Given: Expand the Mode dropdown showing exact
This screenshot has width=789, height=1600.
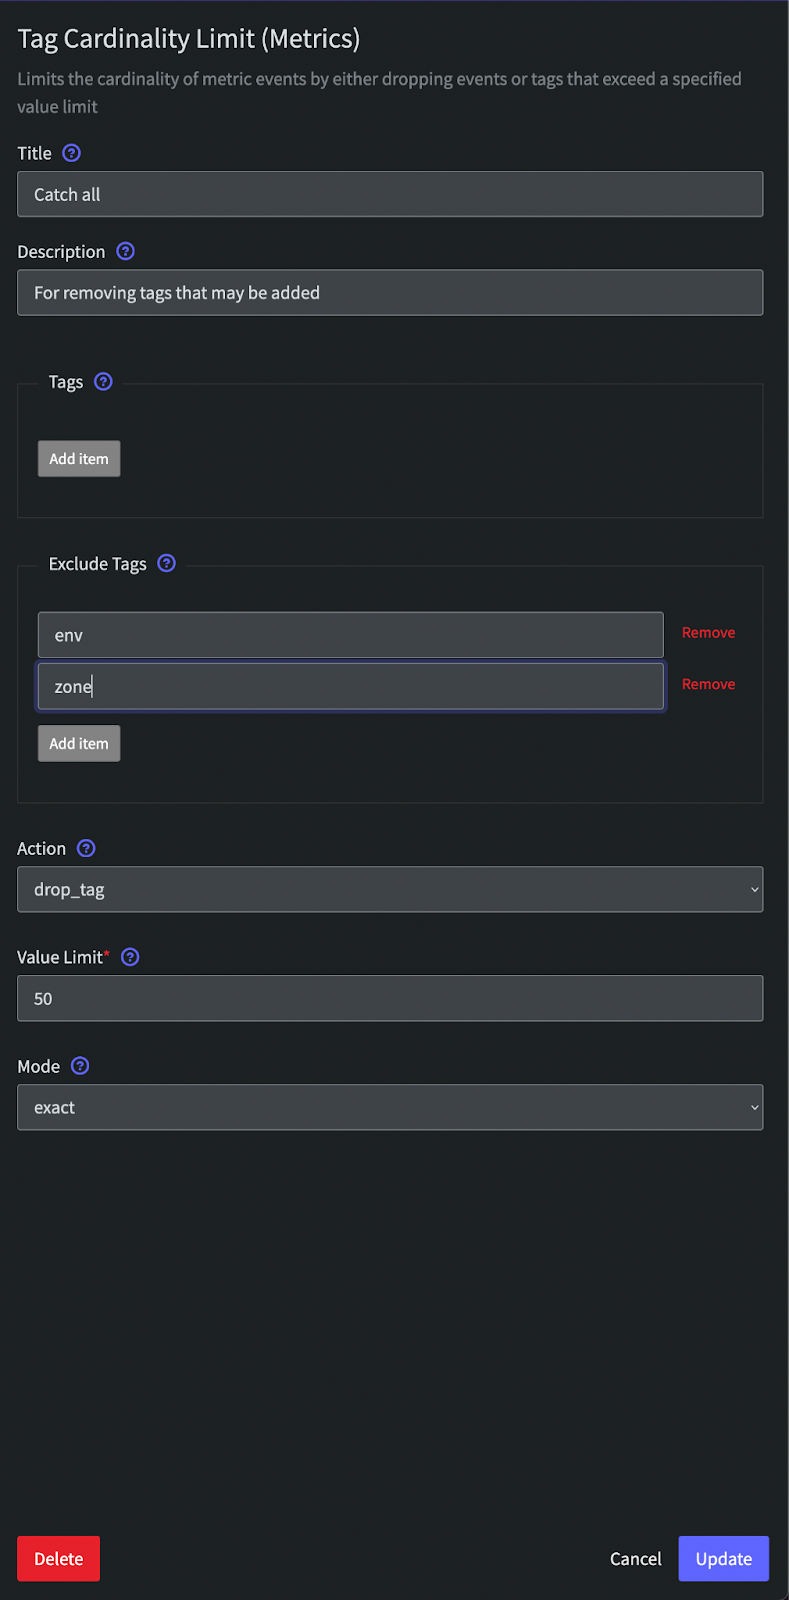Looking at the screenshot, I should tap(390, 1107).
